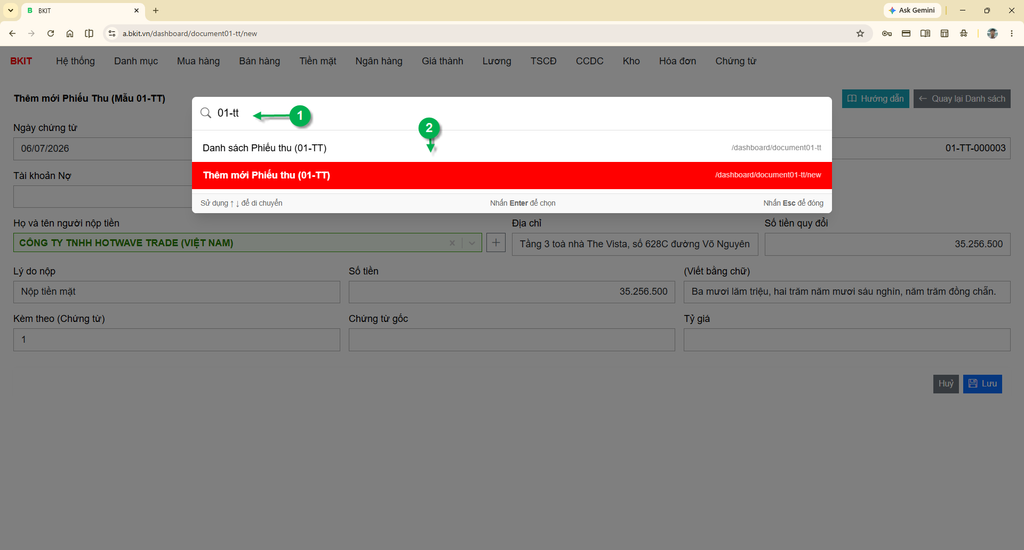Open the site information icon in address bar

112,33
